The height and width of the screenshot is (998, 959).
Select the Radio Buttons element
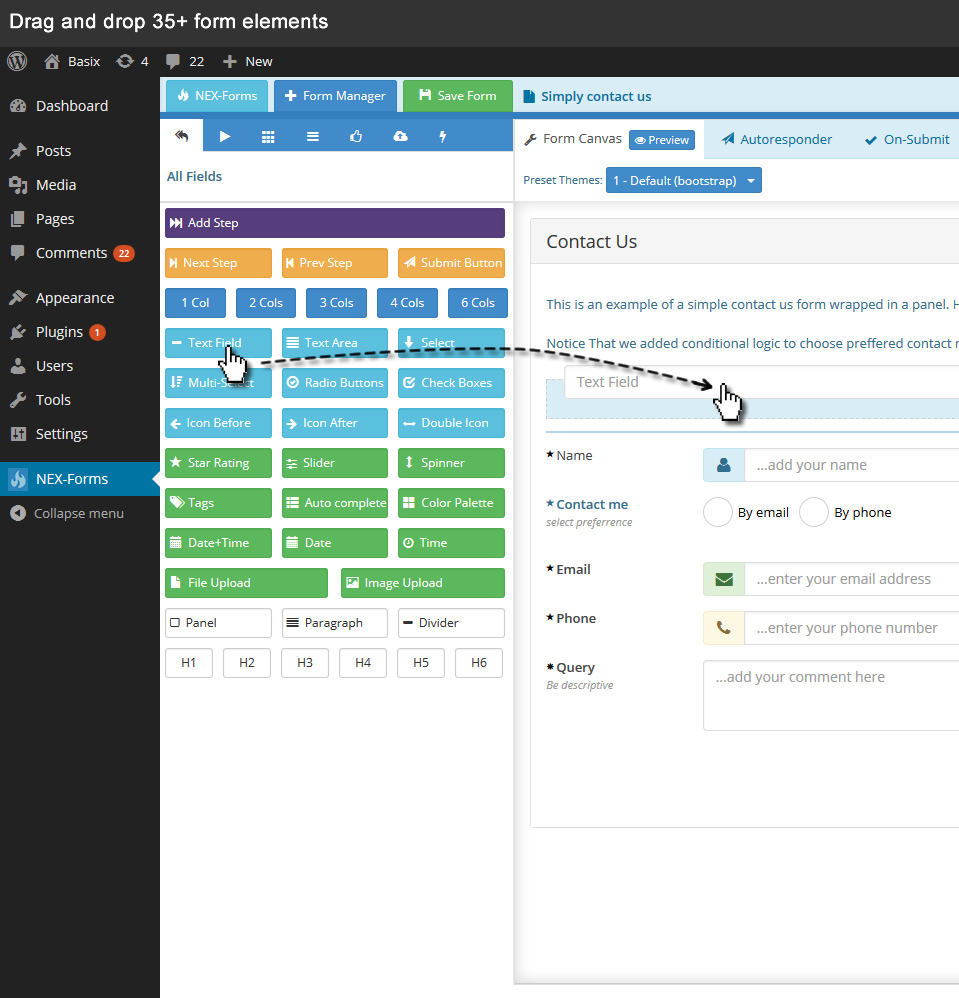point(335,383)
